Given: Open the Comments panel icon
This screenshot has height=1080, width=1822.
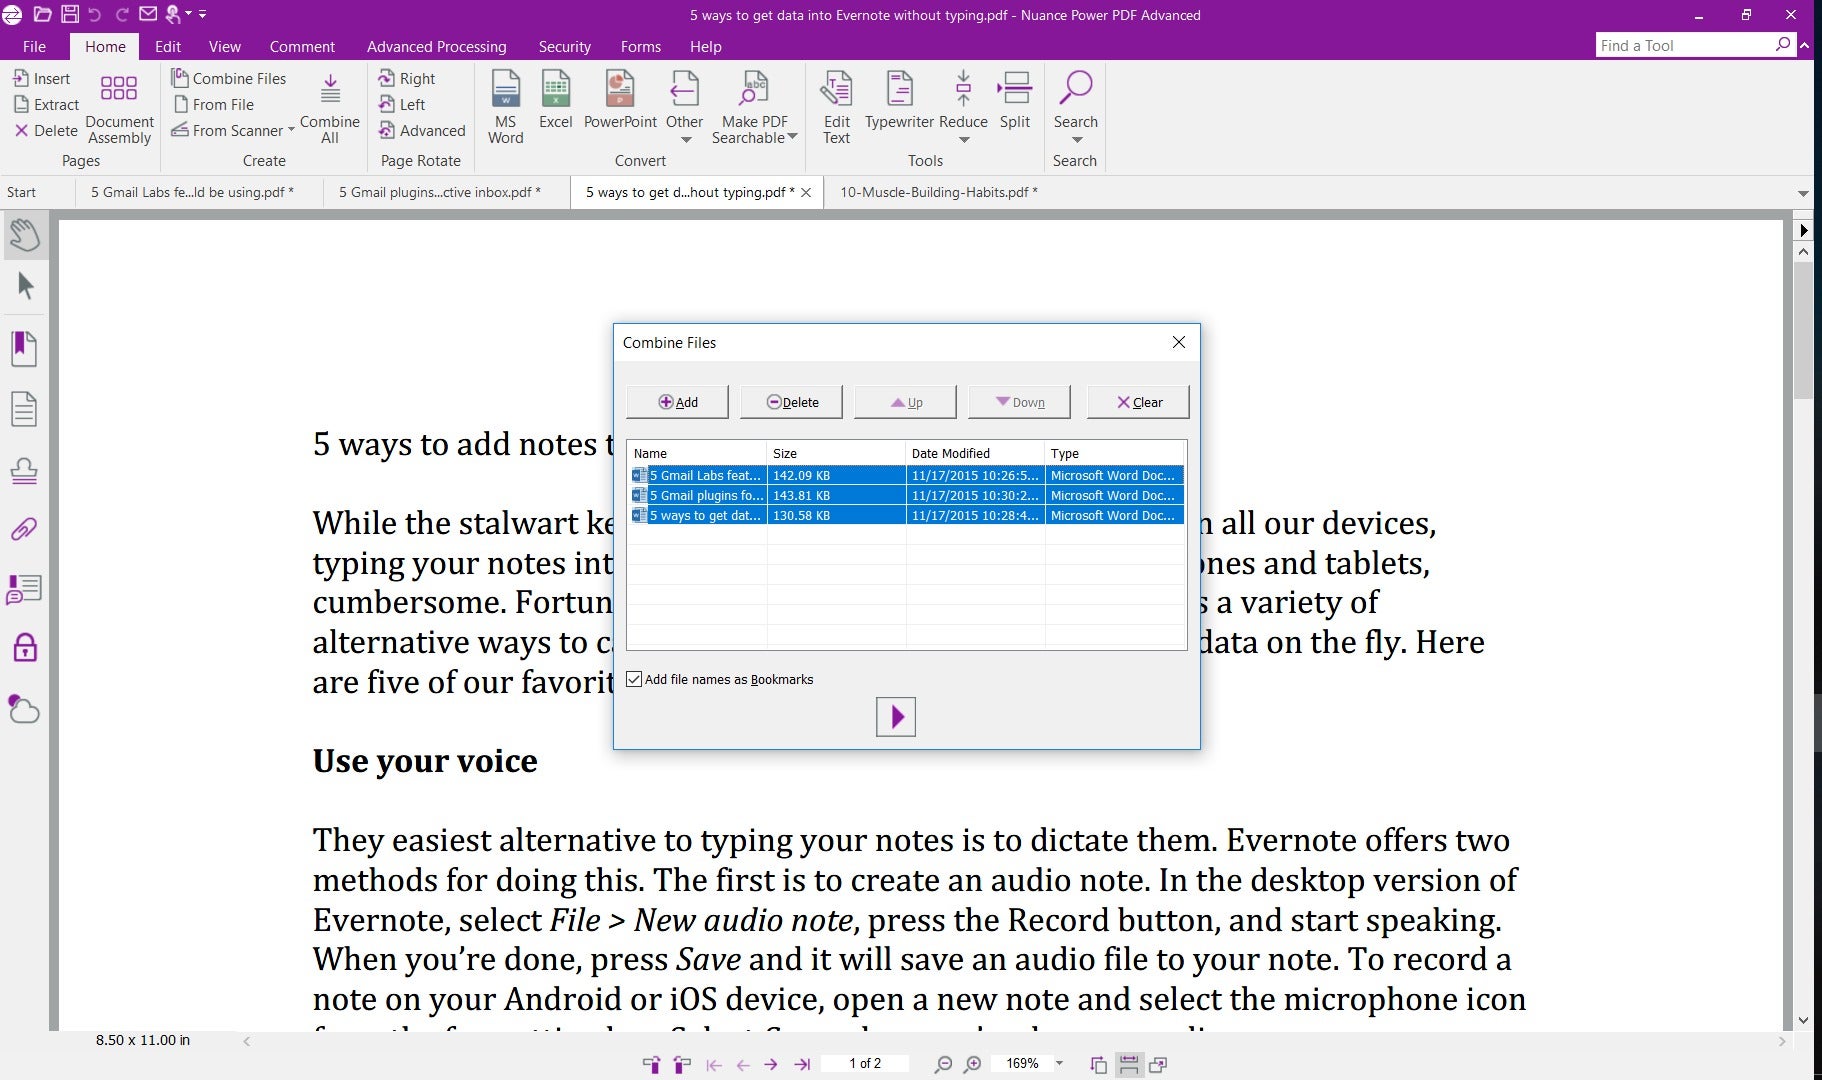Looking at the screenshot, I should (24, 589).
